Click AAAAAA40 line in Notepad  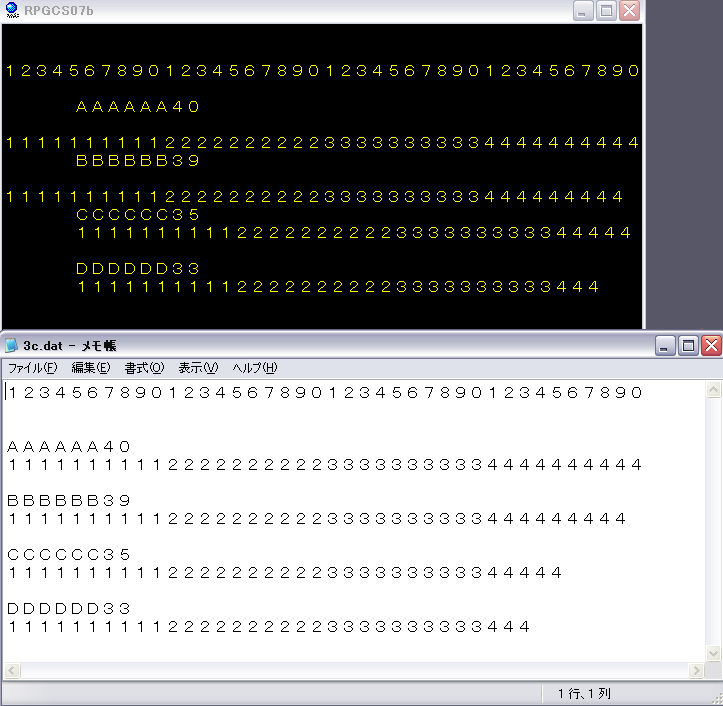pos(69,446)
